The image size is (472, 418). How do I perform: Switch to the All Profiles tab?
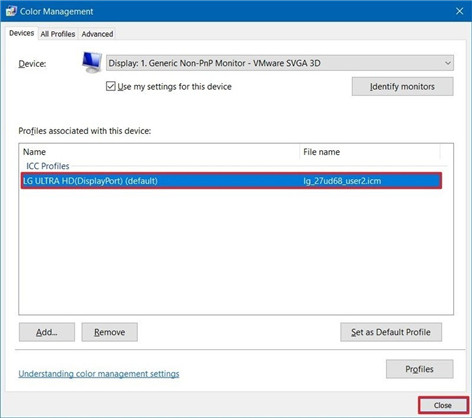(58, 34)
